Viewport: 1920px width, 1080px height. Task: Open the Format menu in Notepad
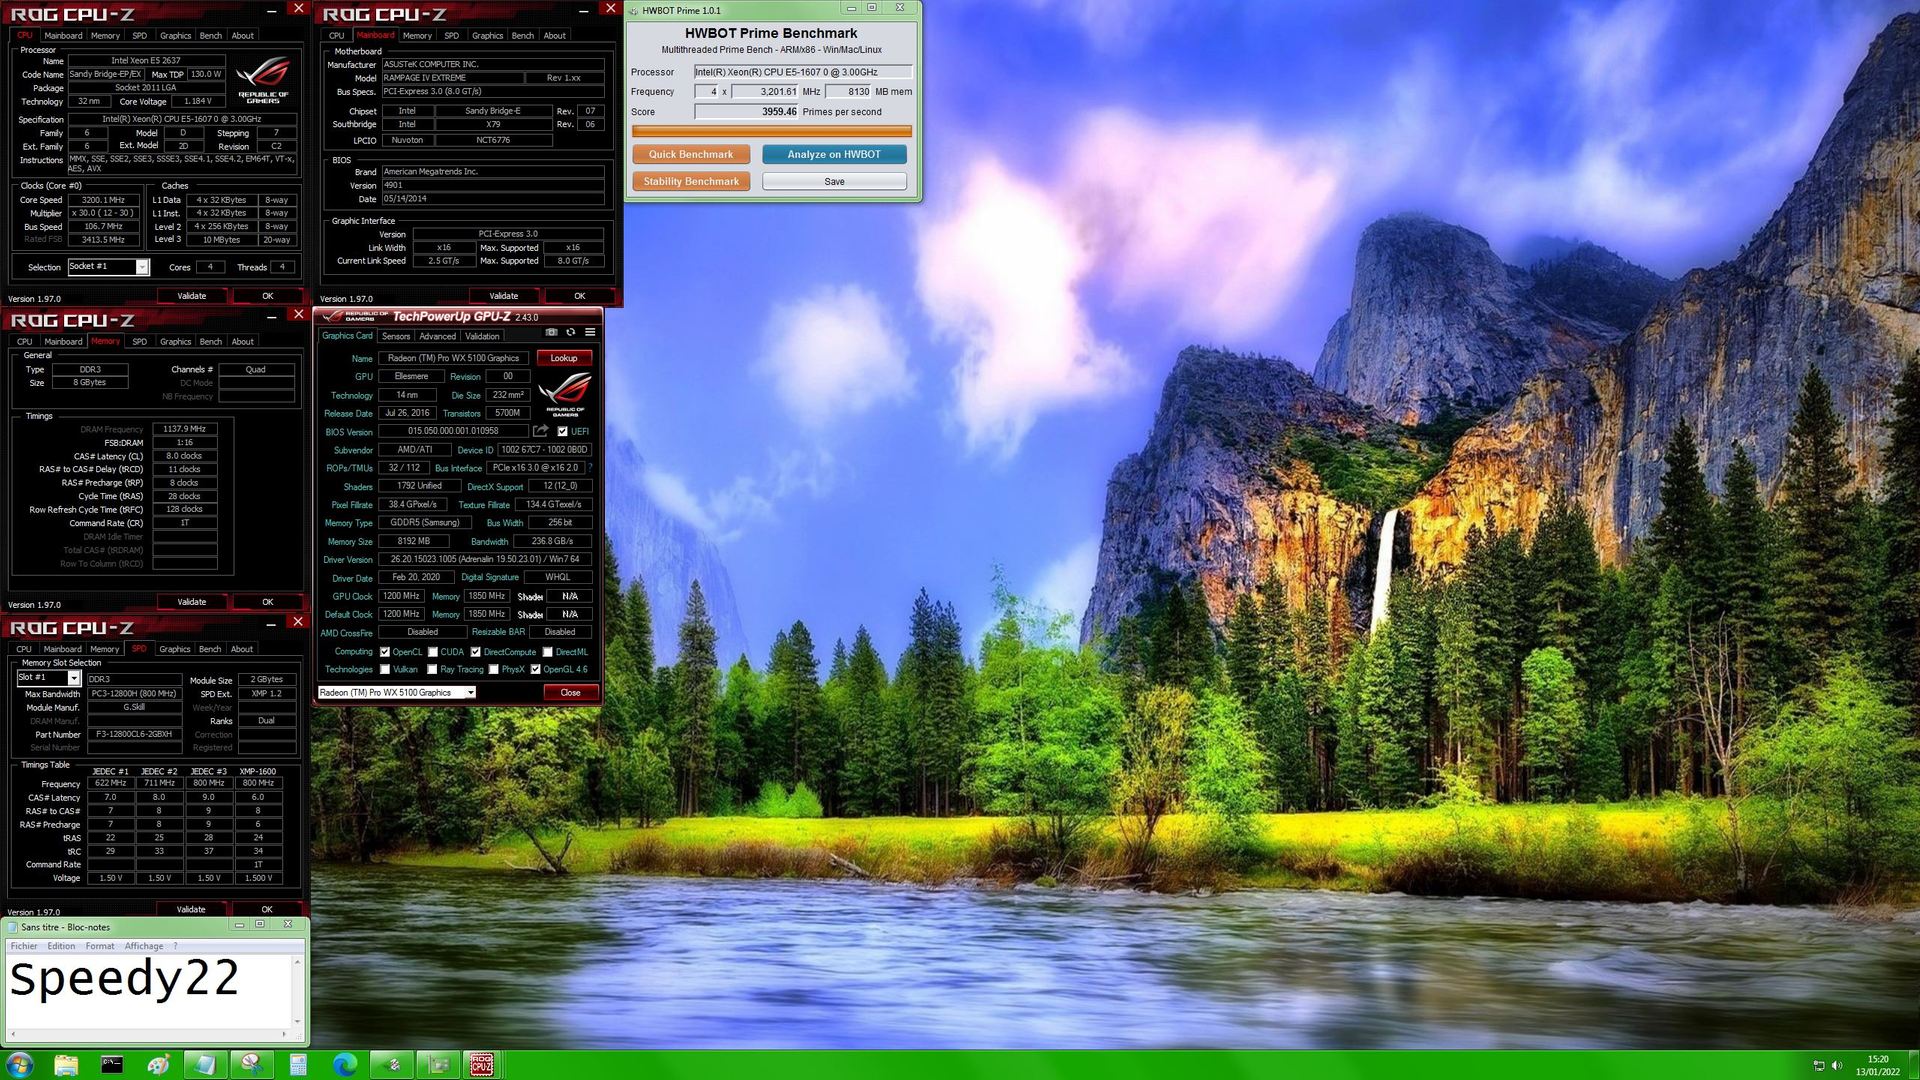click(100, 946)
